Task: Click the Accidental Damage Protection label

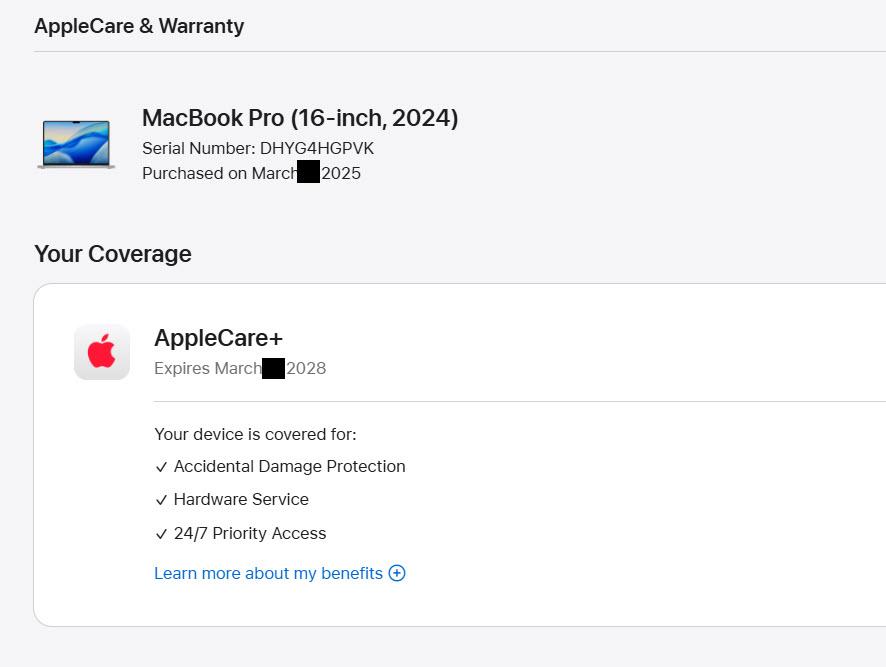Action: (289, 466)
